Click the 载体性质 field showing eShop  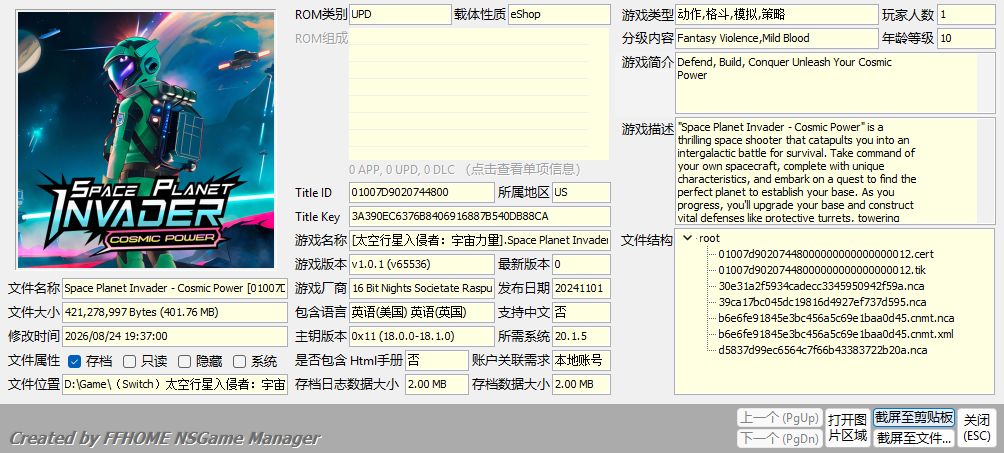pos(559,14)
